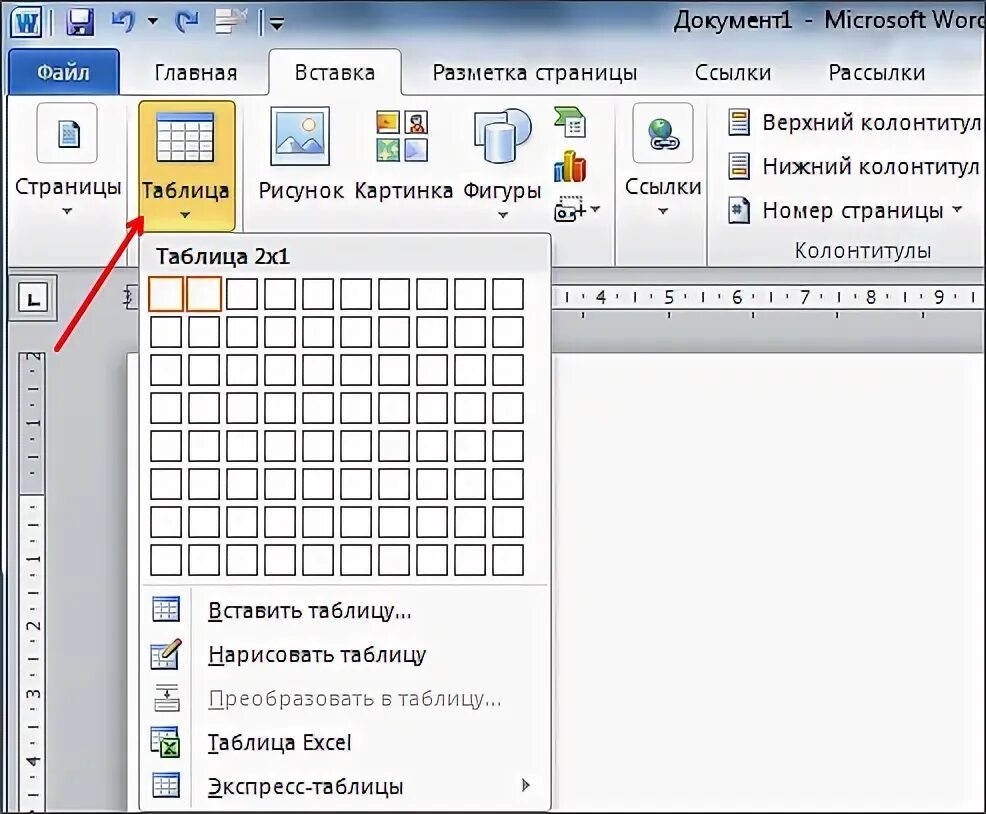Click the Нижний колонтитул page icon

[x=739, y=167]
